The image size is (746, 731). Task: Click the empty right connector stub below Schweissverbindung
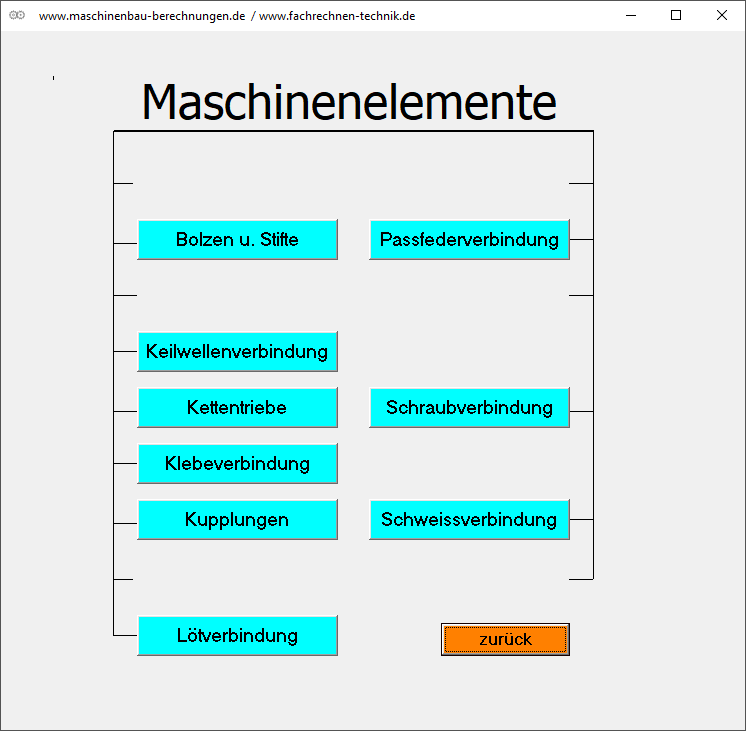pyautogui.click(x=581, y=579)
